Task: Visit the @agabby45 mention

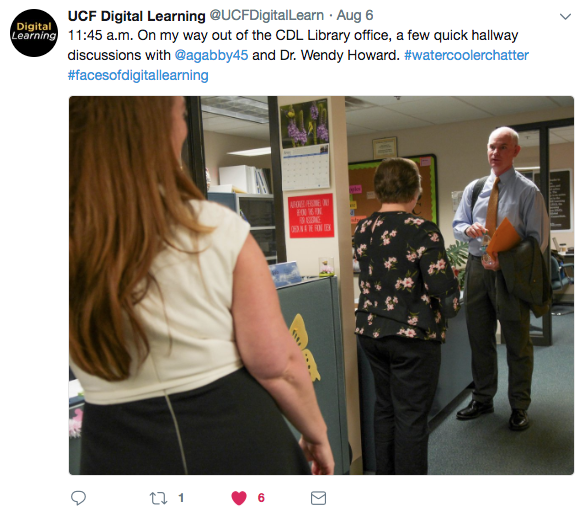Action: pos(211,55)
